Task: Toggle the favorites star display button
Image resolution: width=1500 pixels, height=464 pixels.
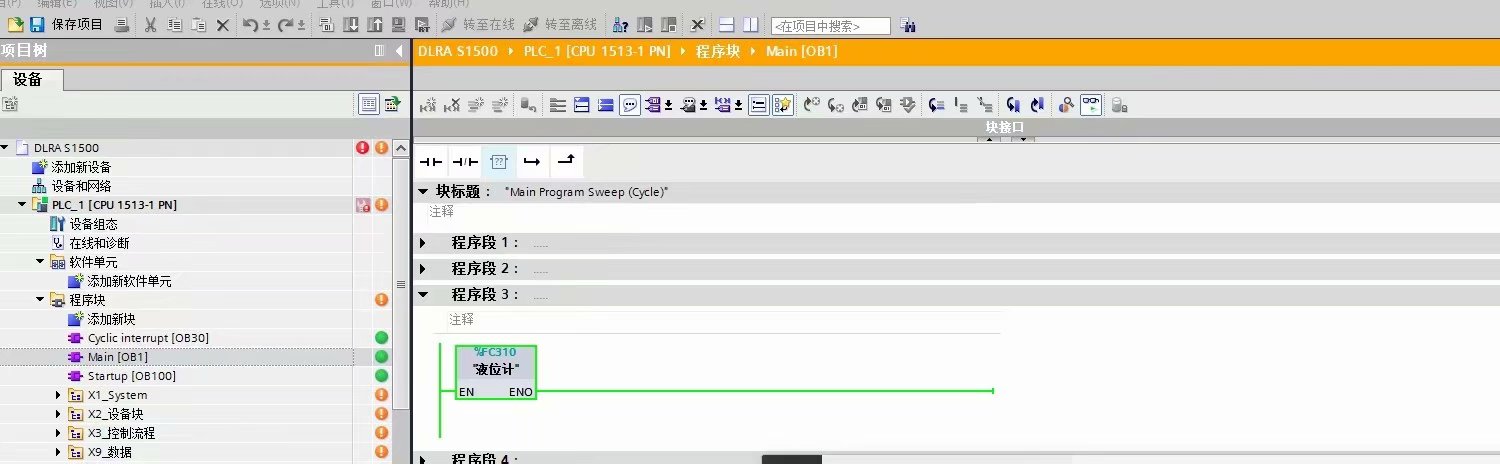Action: point(783,104)
